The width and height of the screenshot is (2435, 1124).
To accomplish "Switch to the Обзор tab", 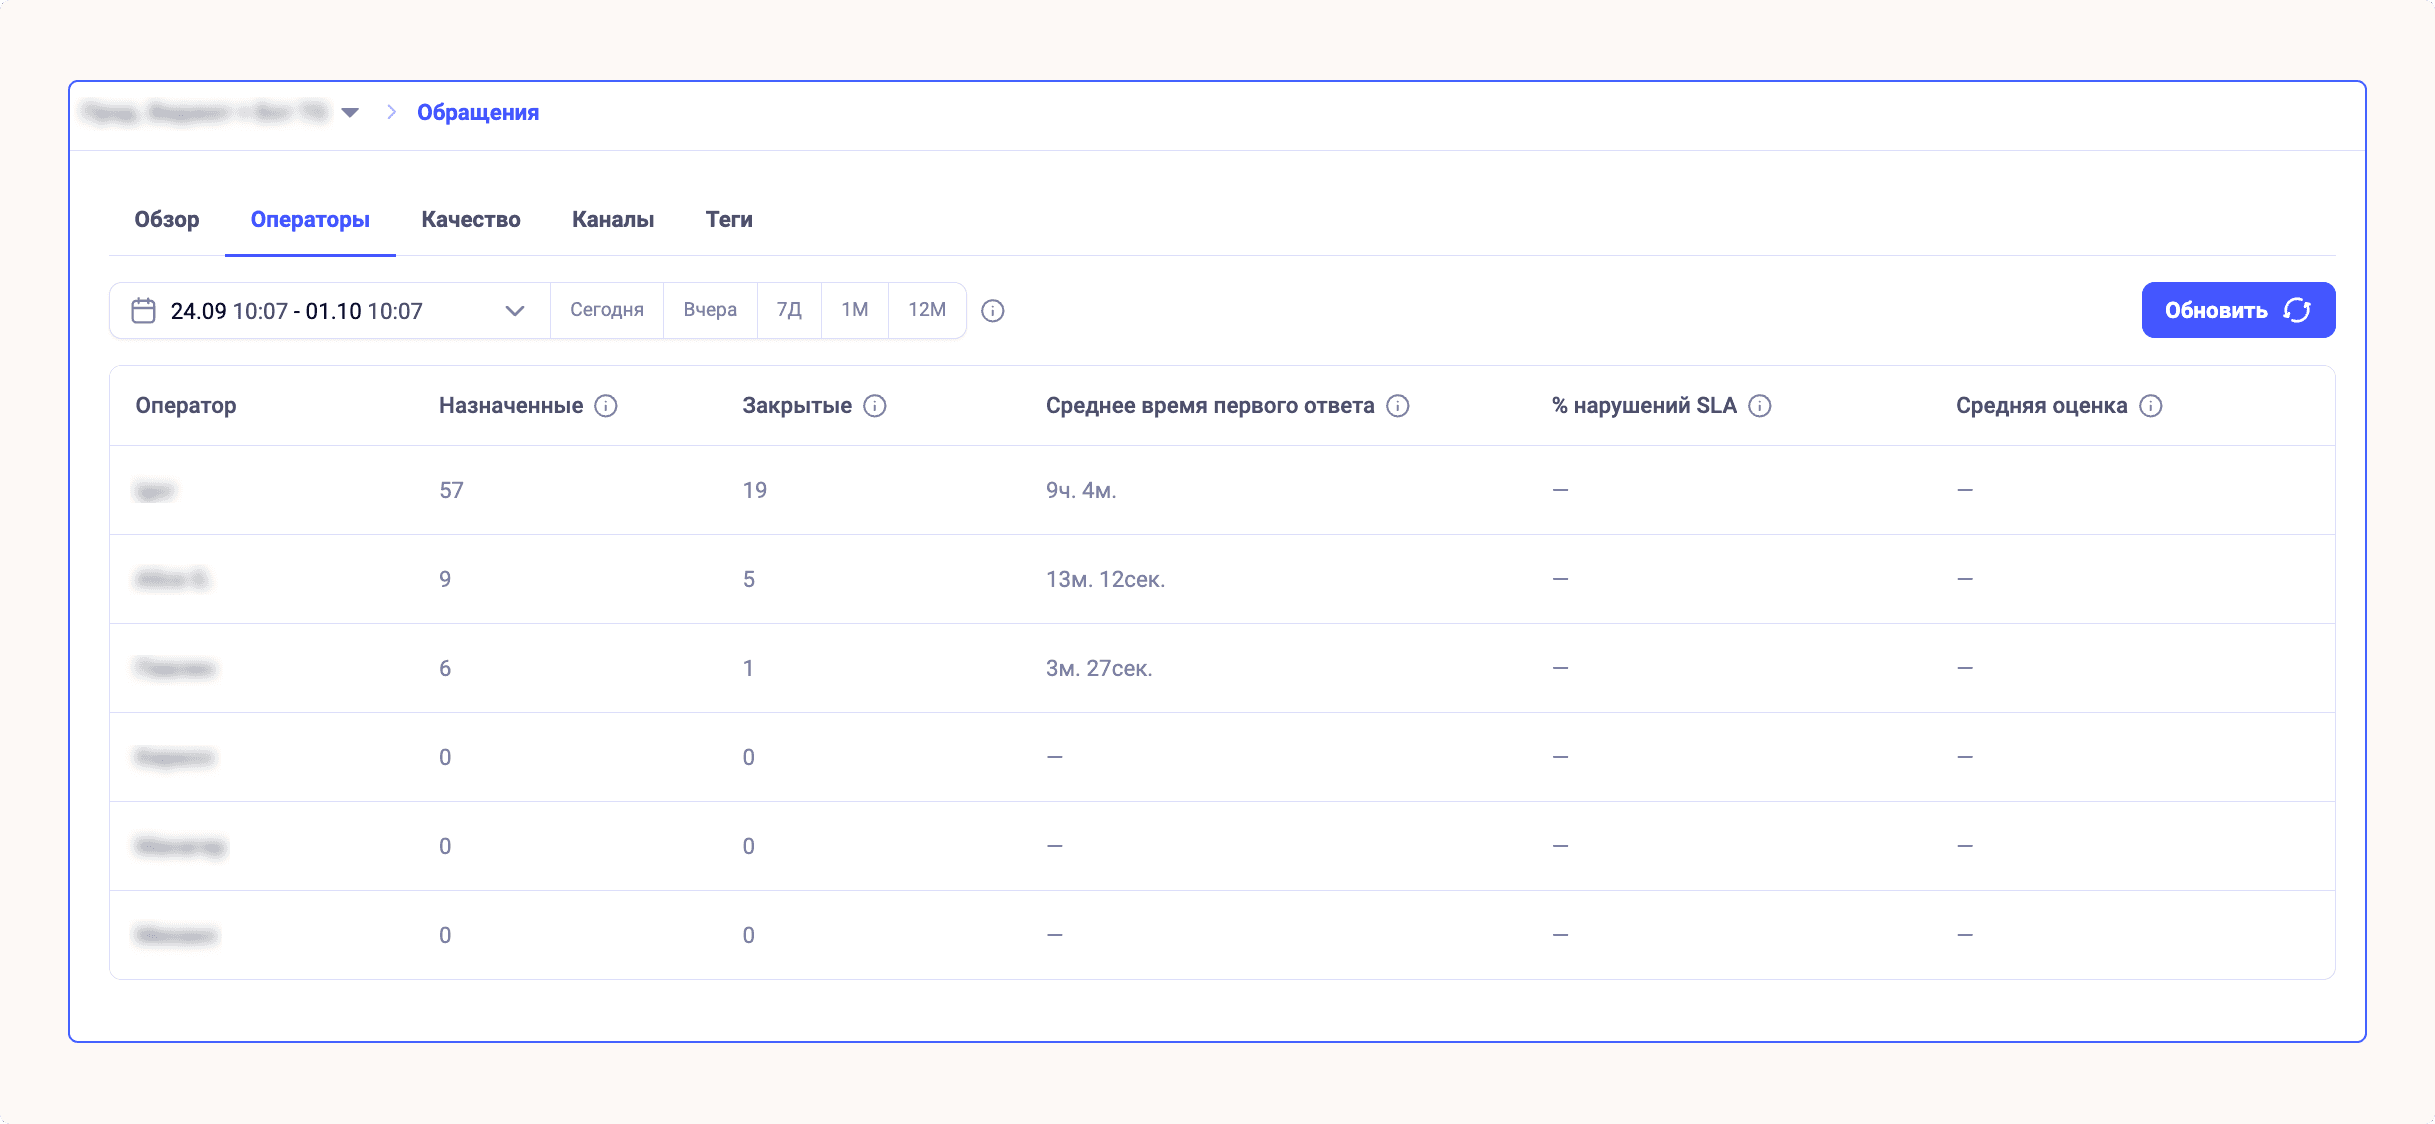I will tap(167, 220).
